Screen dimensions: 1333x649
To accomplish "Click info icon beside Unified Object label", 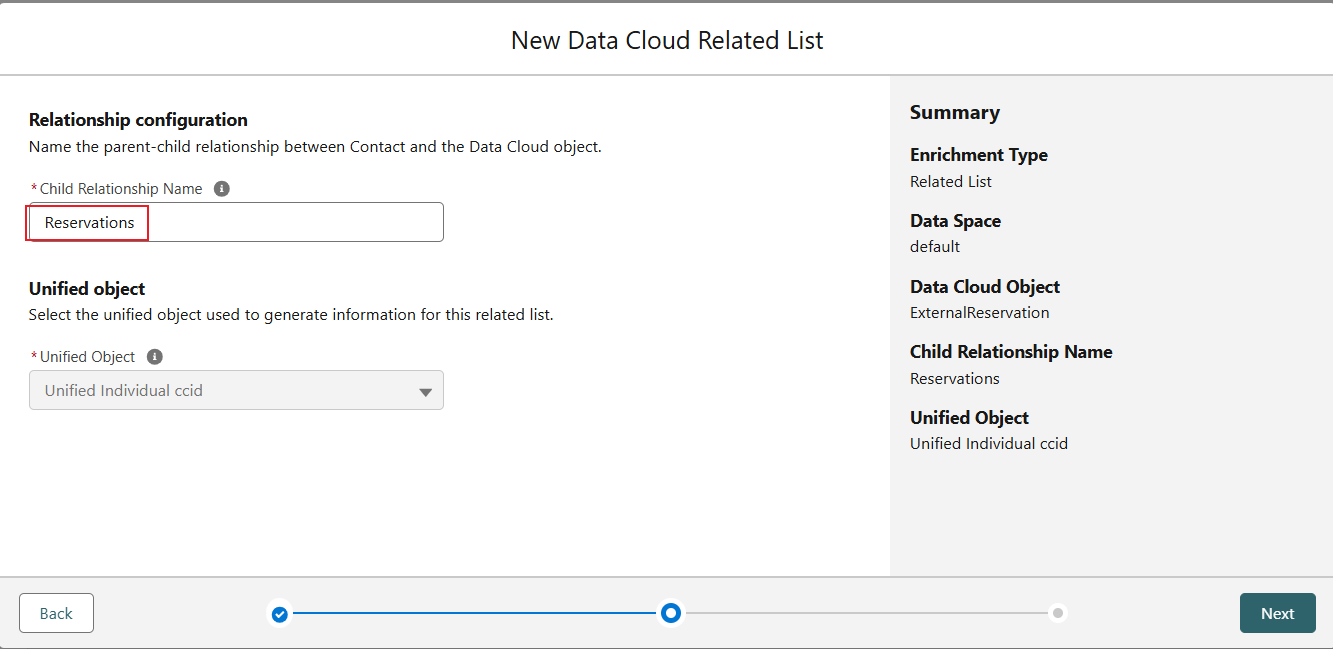I will tap(155, 357).
